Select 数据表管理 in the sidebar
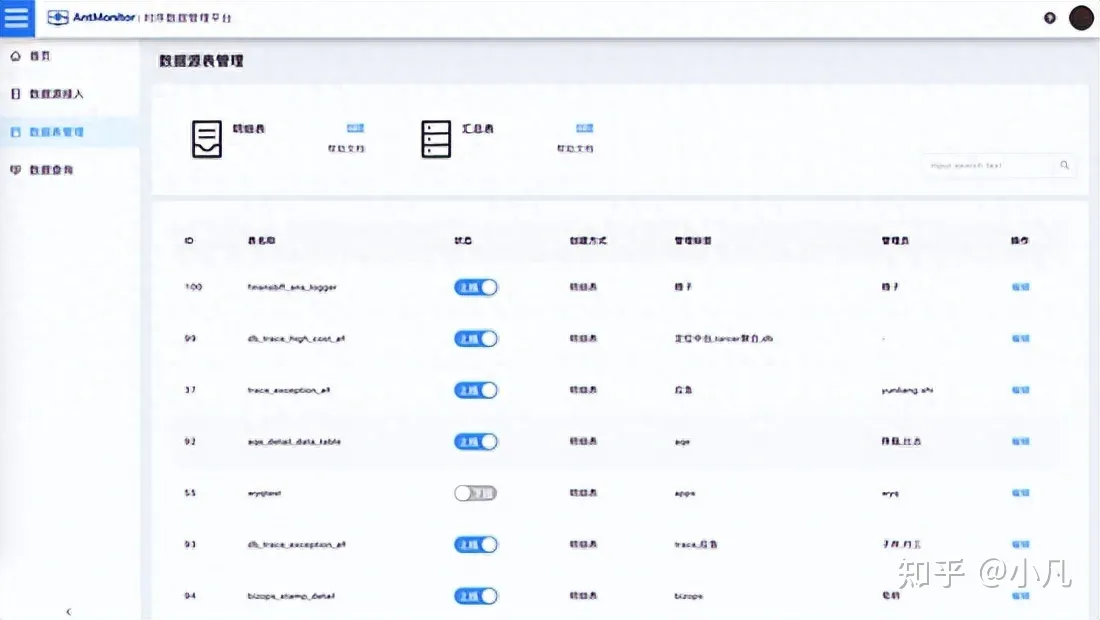1100x620 pixels. (56, 132)
